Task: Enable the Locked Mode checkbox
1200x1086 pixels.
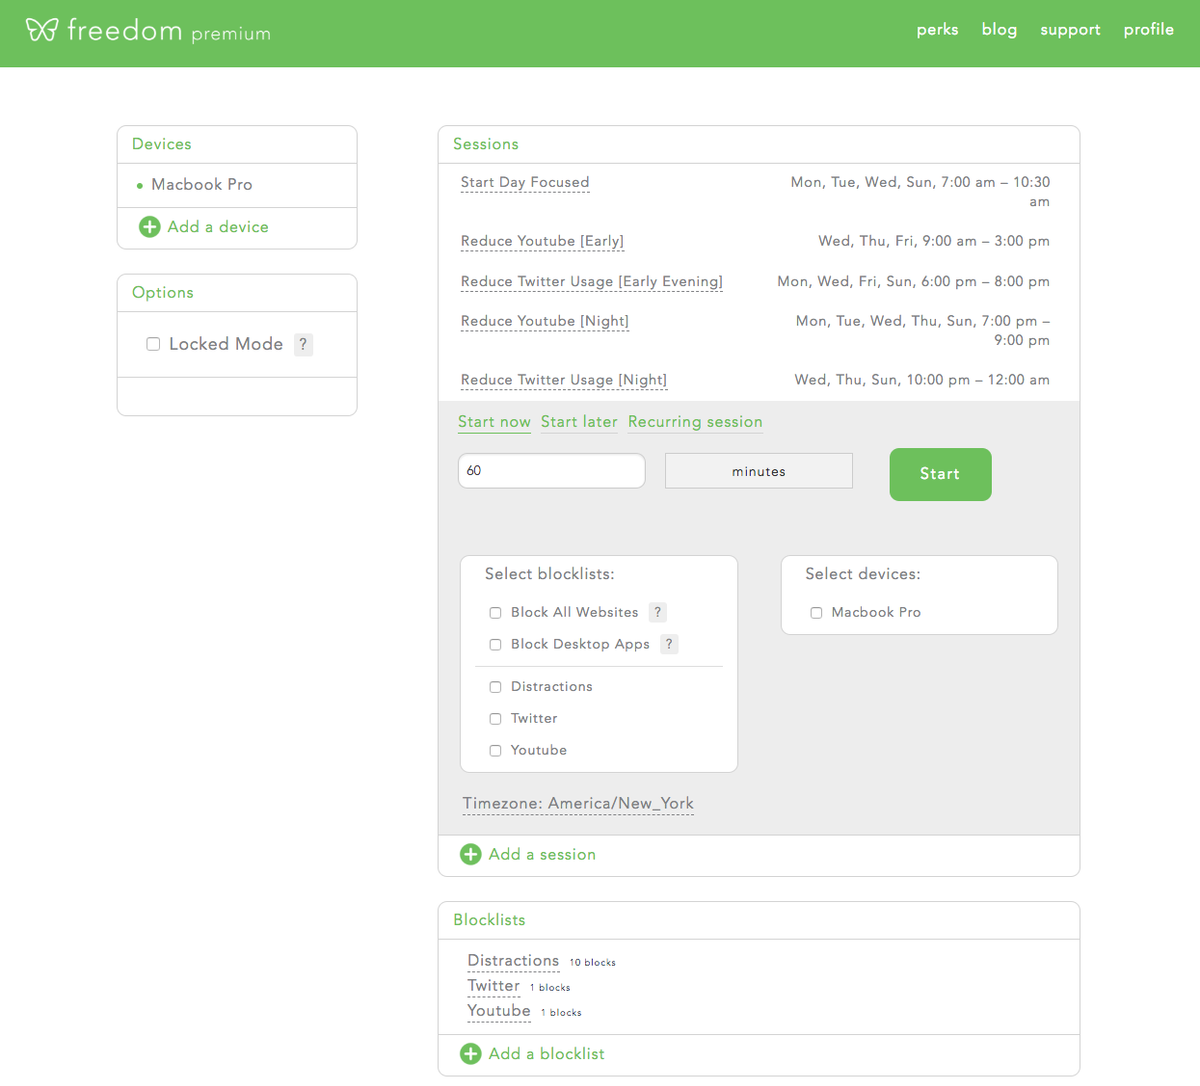Action: [153, 344]
